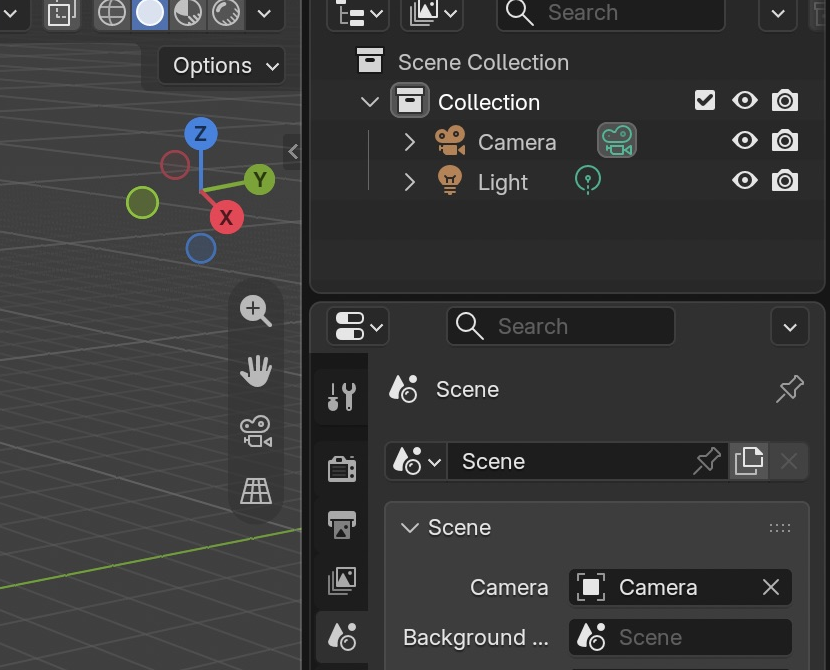Open the Output properties tab
The height and width of the screenshot is (670, 830).
[x=341, y=524]
